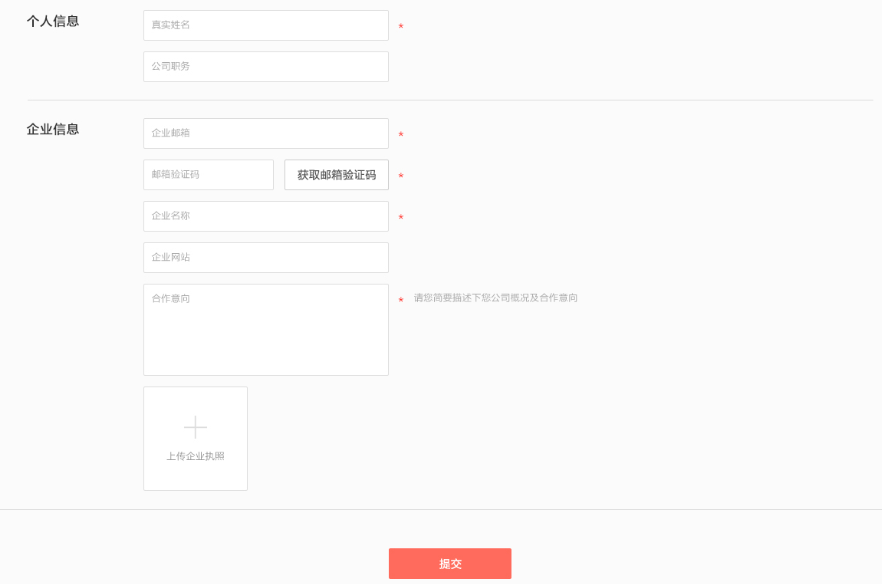882x584 pixels.
Task: Click the 邮箱验证码 verification code field
Action: (x=208, y=174)
